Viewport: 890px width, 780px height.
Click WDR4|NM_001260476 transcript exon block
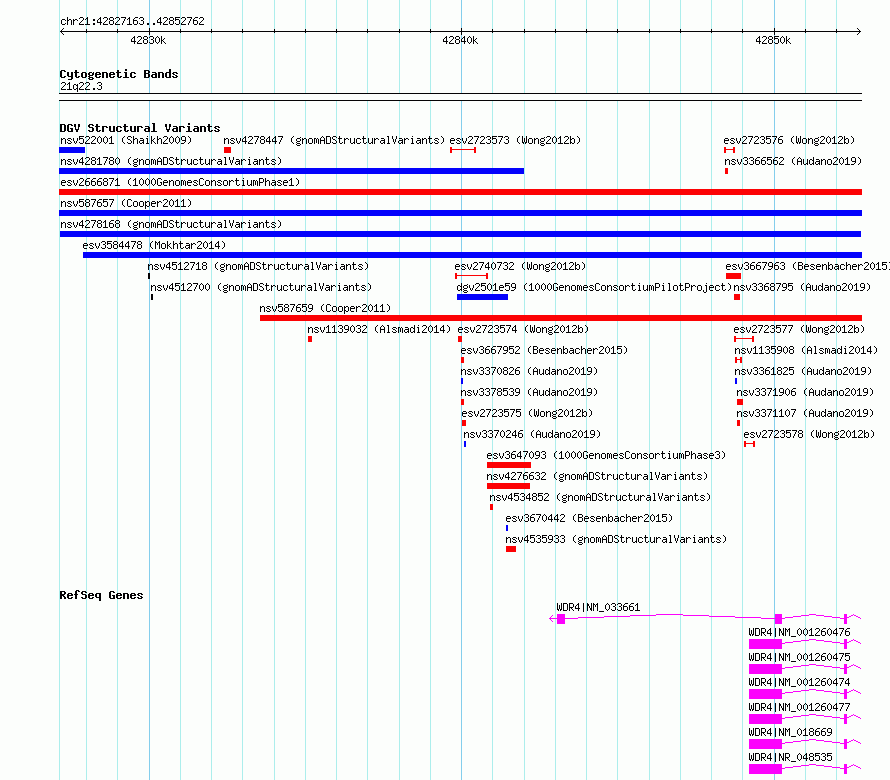point(765,644)
